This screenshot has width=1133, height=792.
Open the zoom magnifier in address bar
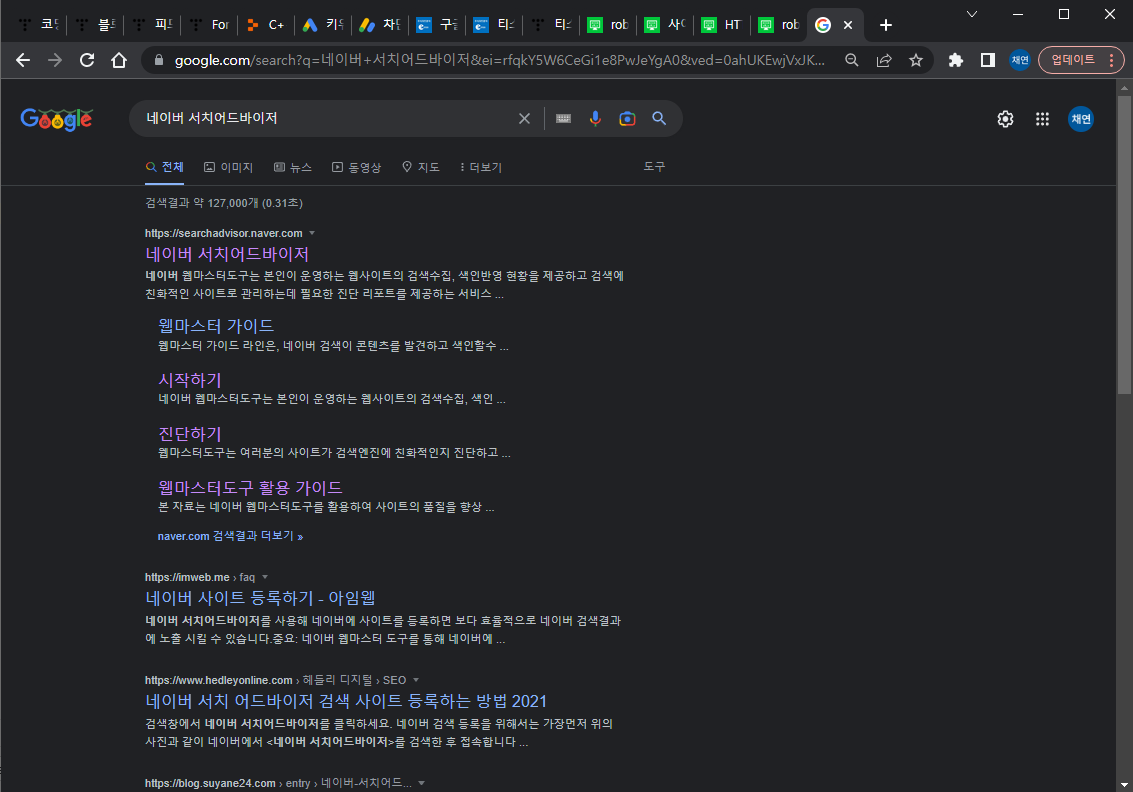point(852,60)
